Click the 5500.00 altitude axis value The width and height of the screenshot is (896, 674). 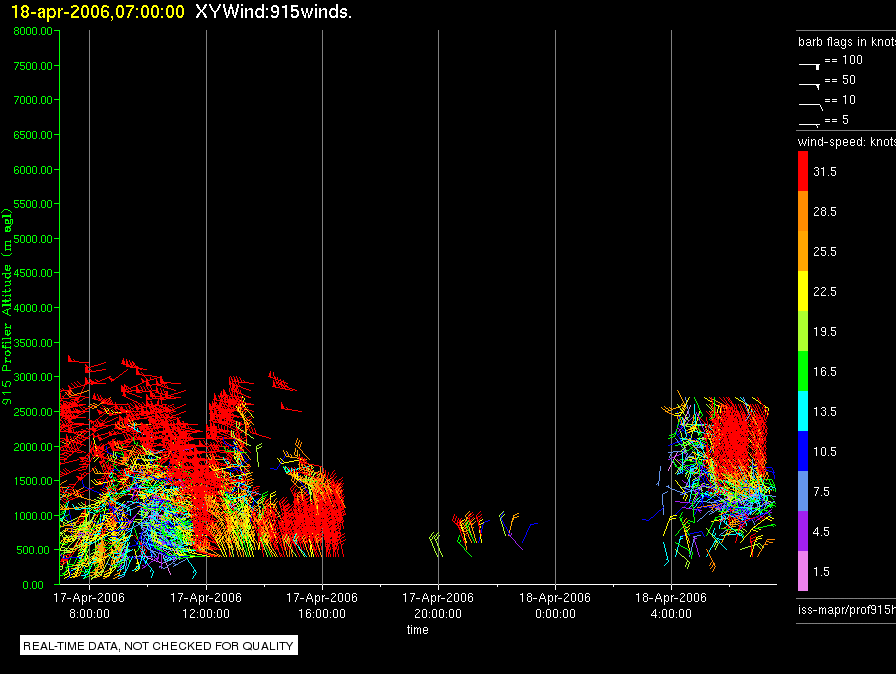(x=33, y=204)
